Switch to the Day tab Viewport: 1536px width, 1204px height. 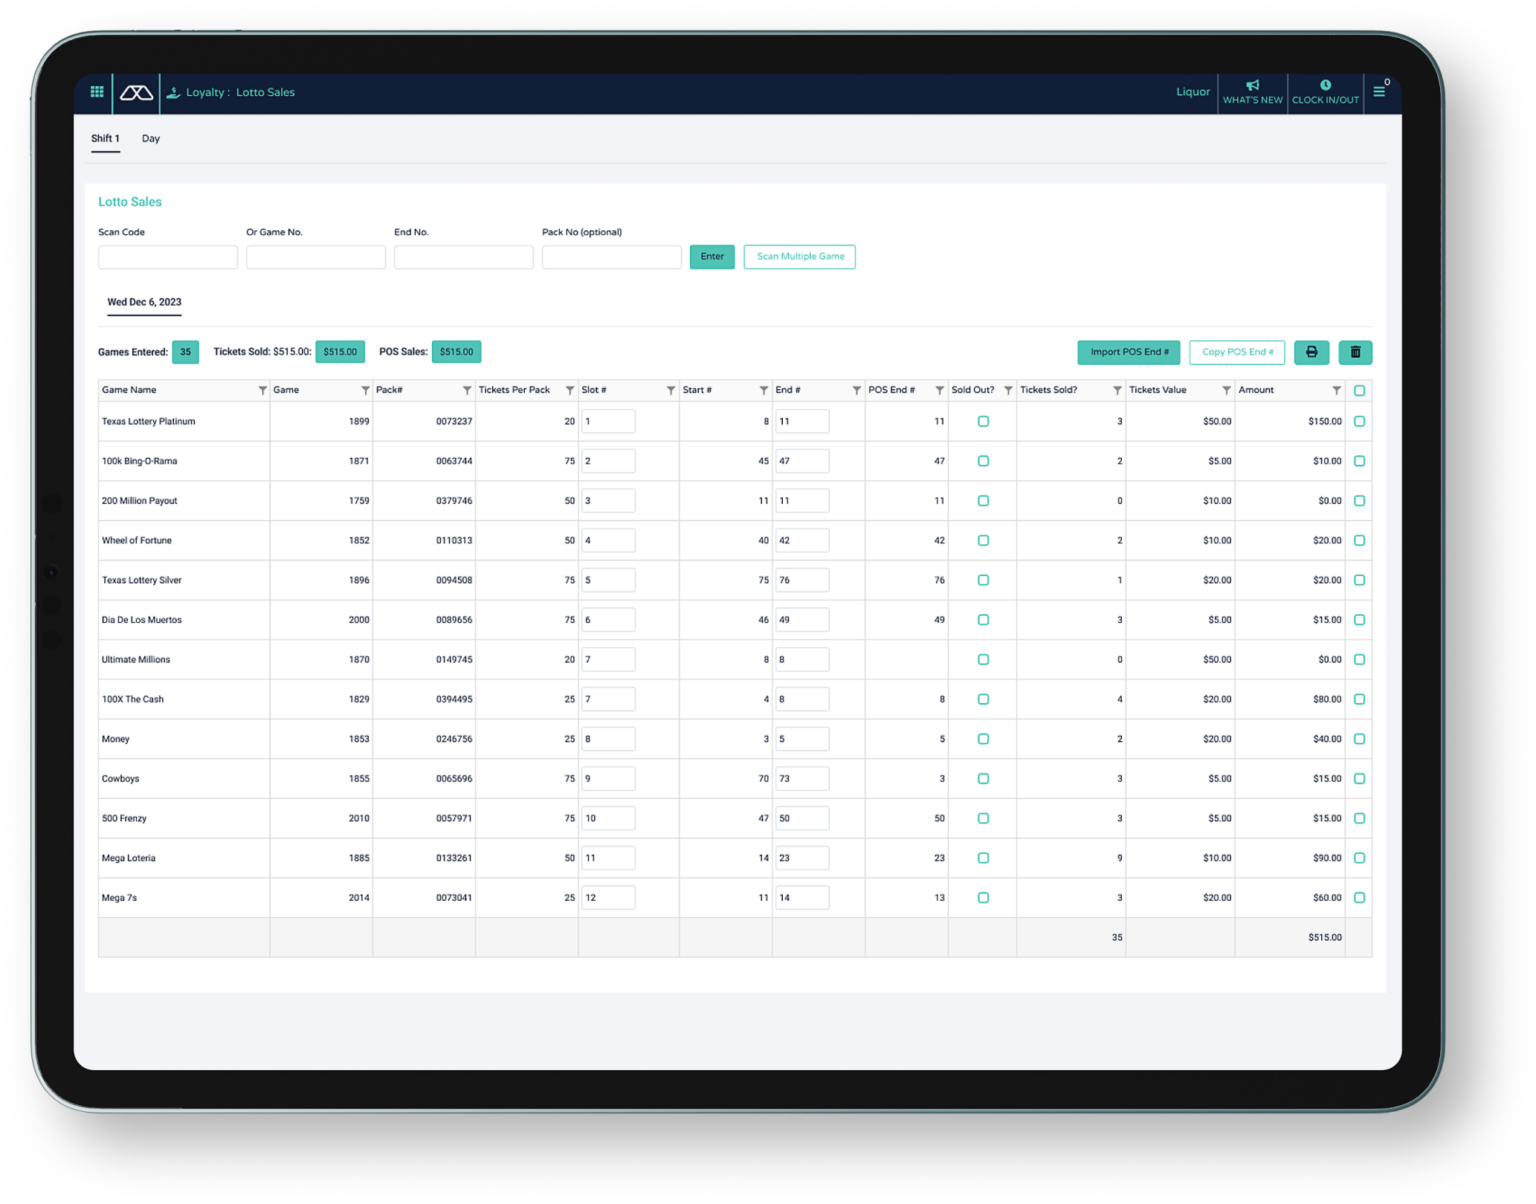pyautogui.click(x=151, y=139)
